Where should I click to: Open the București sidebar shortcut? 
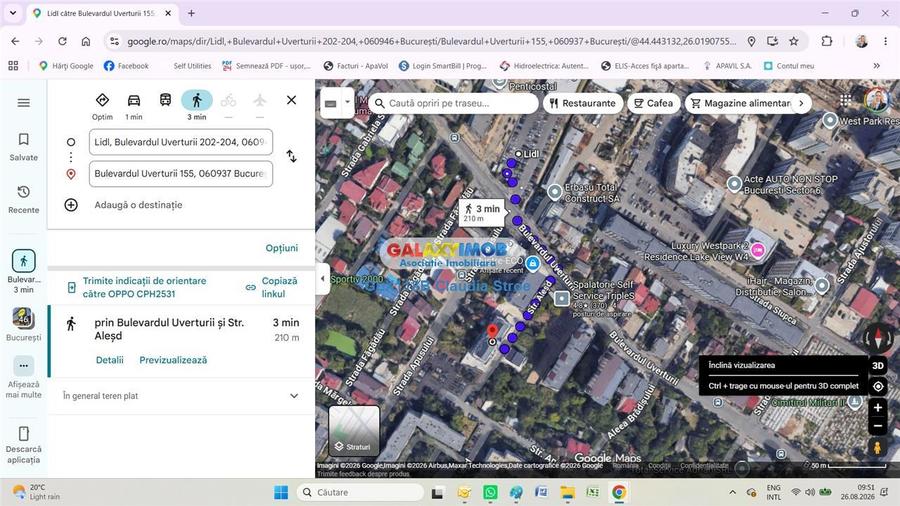pos(24,325)
